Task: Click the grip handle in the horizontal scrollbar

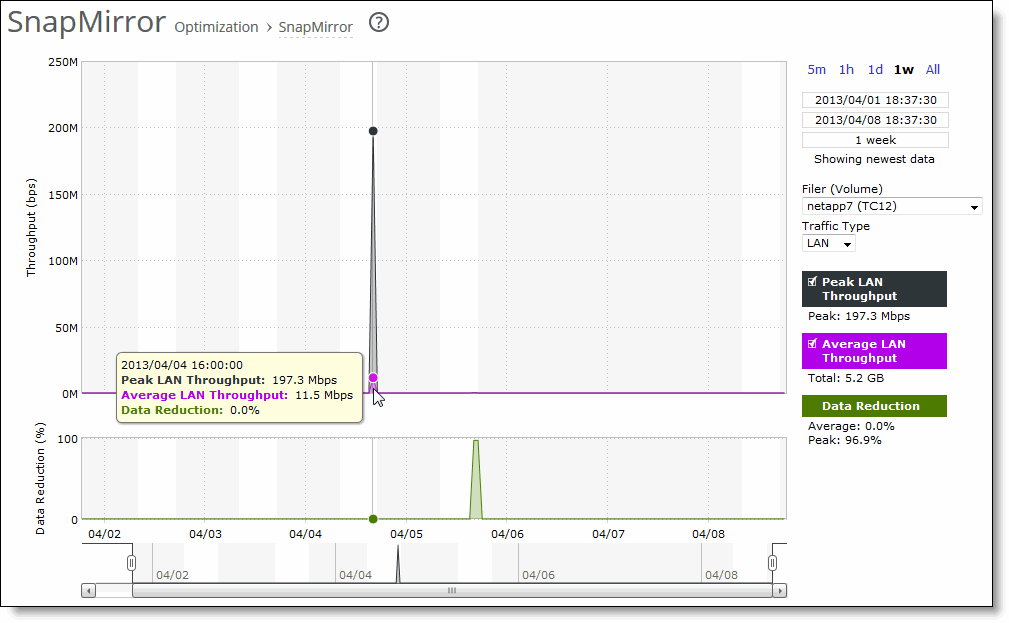Action: [451, 591]
